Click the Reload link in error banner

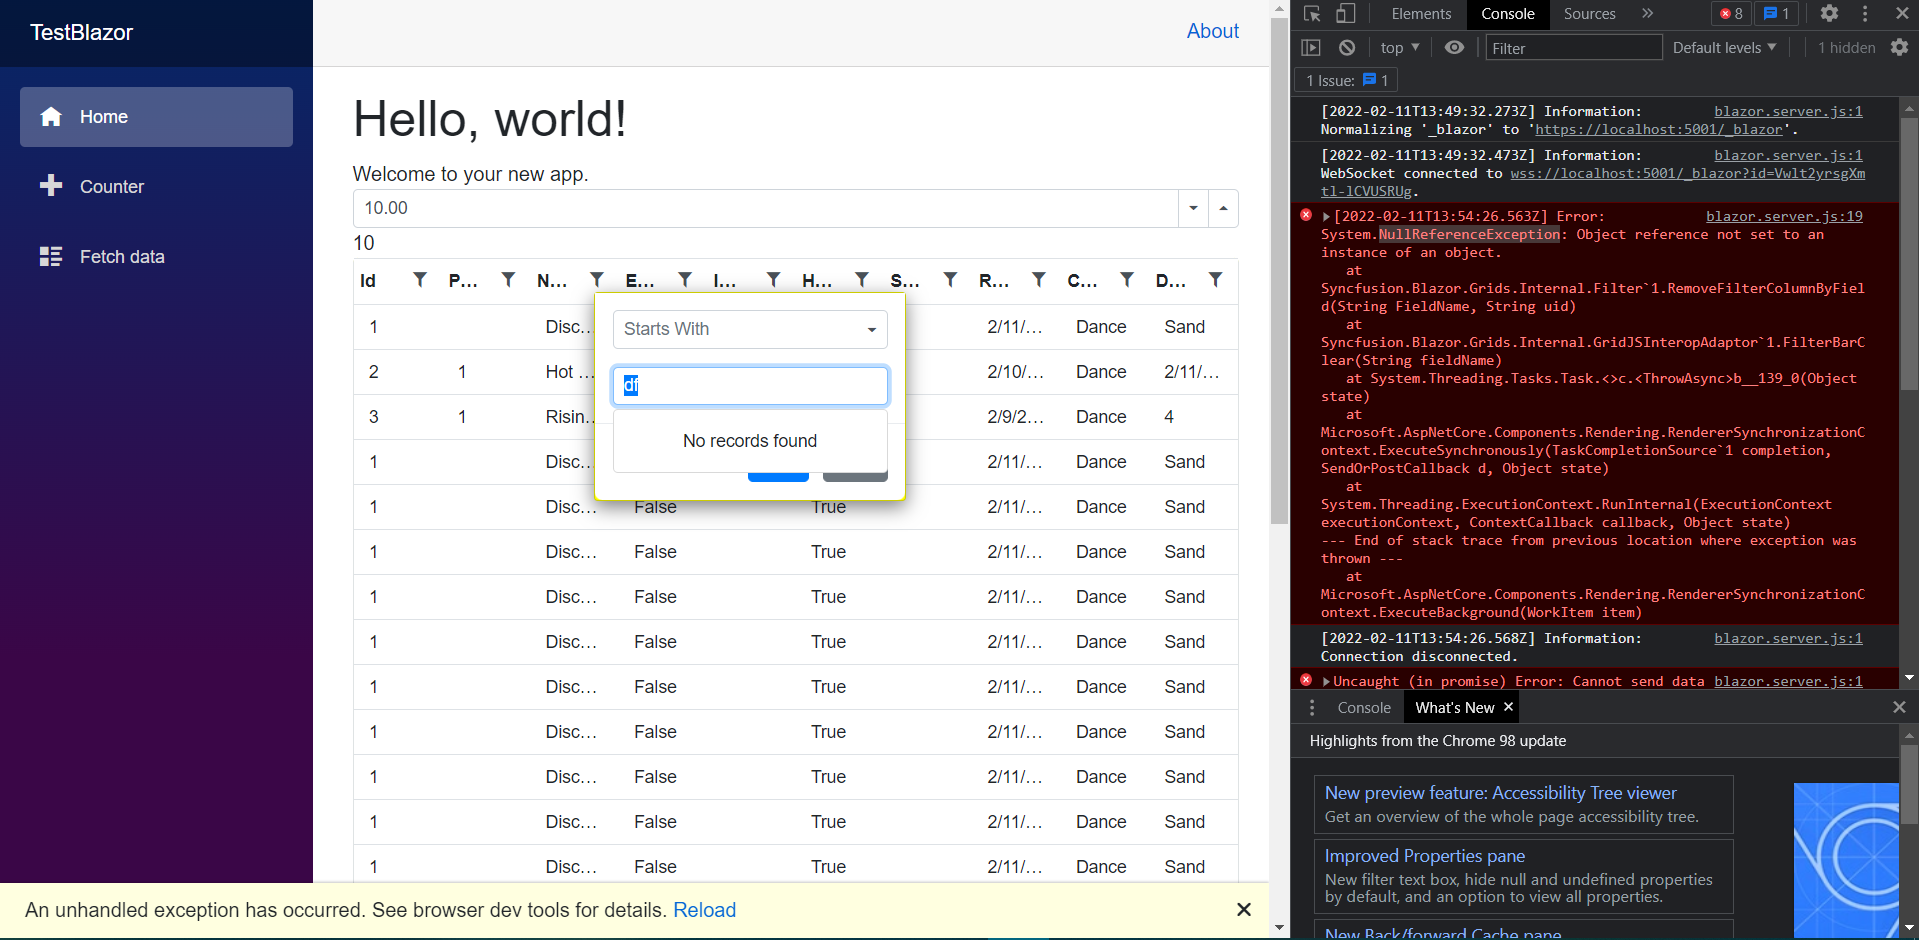[704, 910]
